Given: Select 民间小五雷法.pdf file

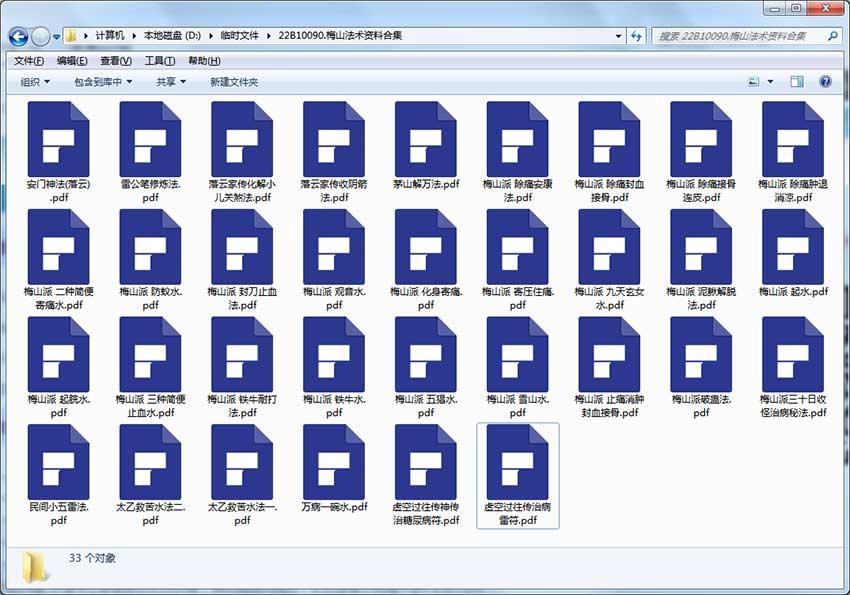Looking at the screenshot, I should (x=59, y=475).
